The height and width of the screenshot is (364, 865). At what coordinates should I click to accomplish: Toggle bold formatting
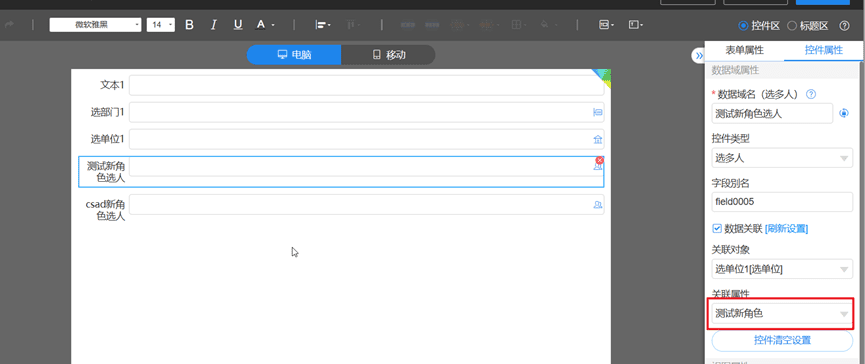[189, 25]
